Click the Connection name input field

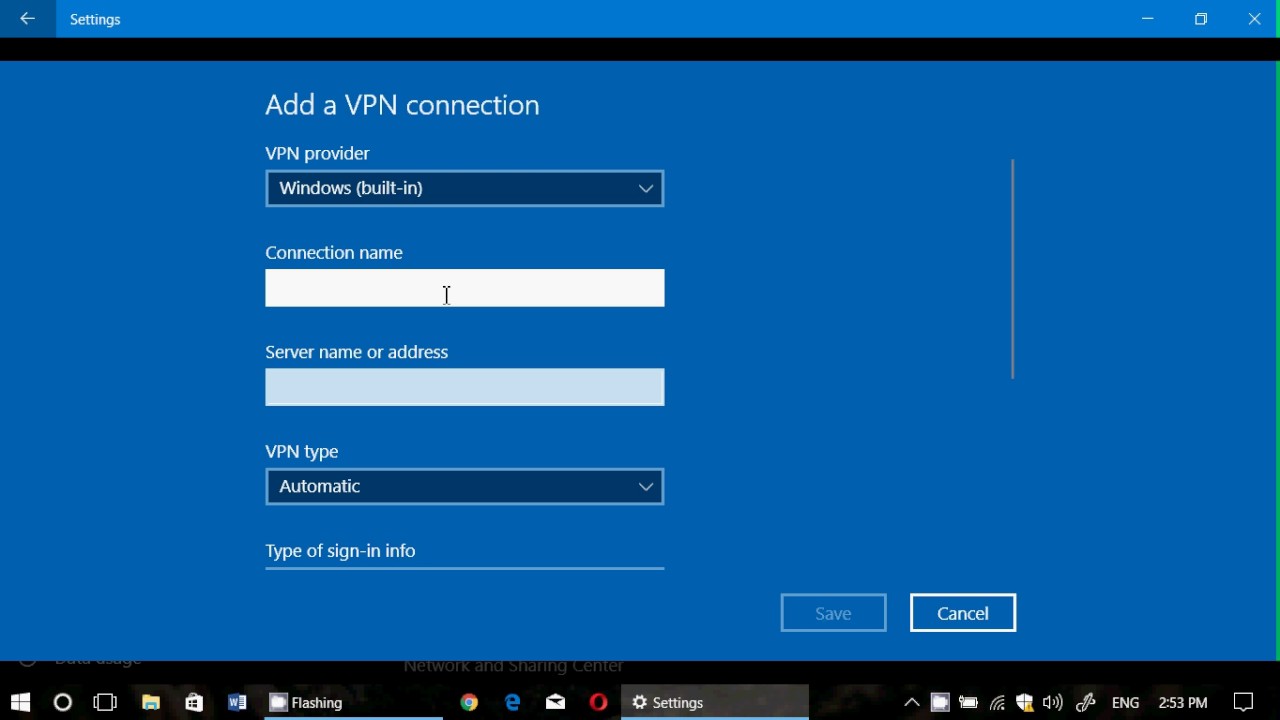pos(465,288)
